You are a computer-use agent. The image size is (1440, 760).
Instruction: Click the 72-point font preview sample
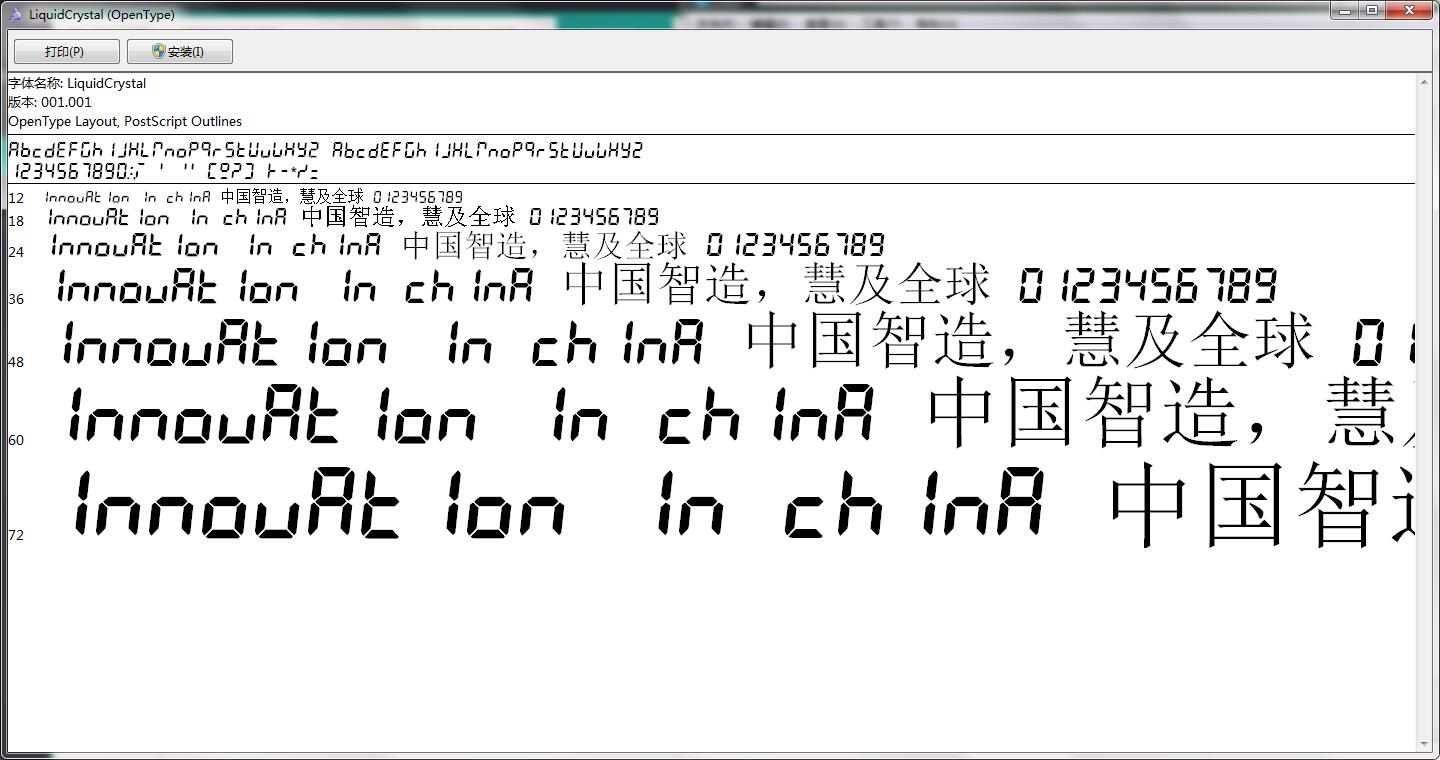pyautogui.click(x=400, y=505)
